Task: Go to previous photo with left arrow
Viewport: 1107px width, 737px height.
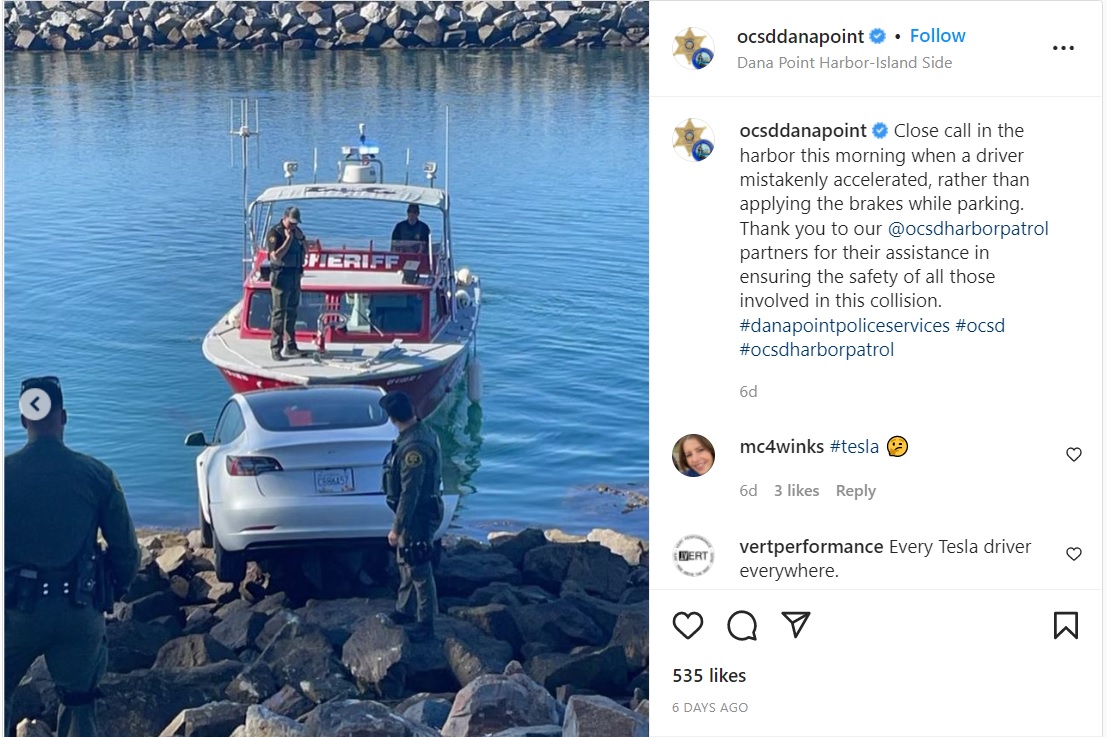Action: coord(35,405)
